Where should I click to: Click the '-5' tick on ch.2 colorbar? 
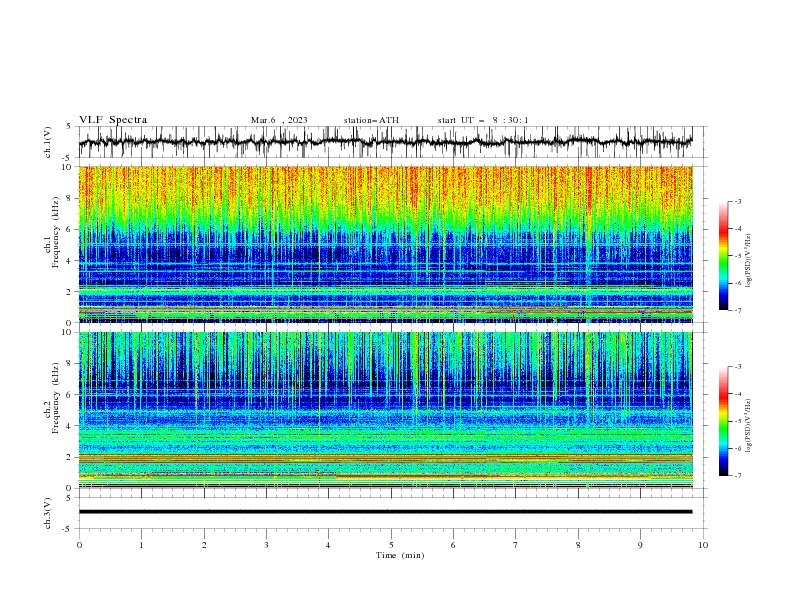click(738, 421)
